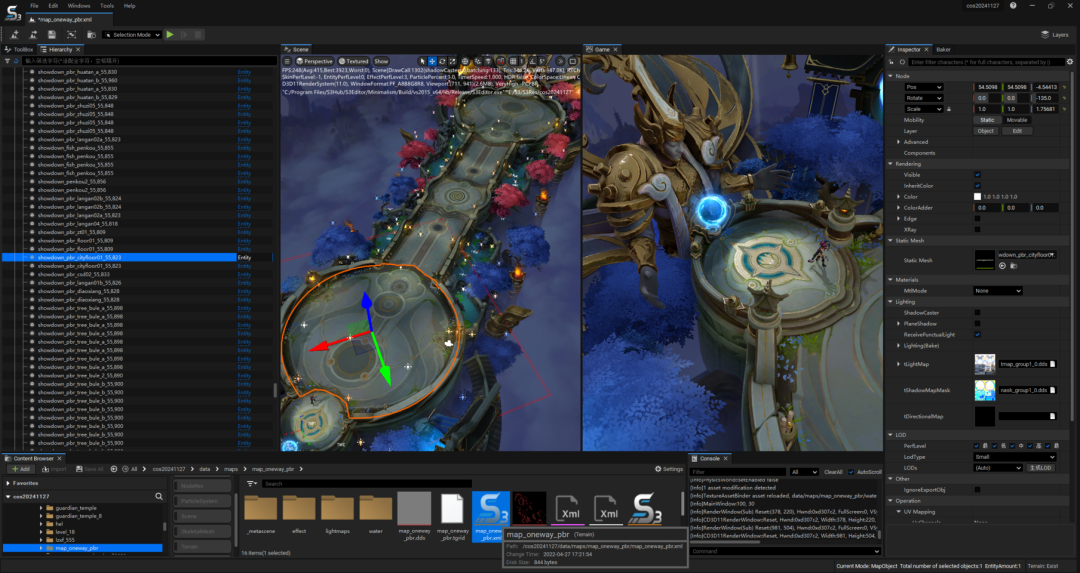Switch to the Baker tab

(943, 50)
